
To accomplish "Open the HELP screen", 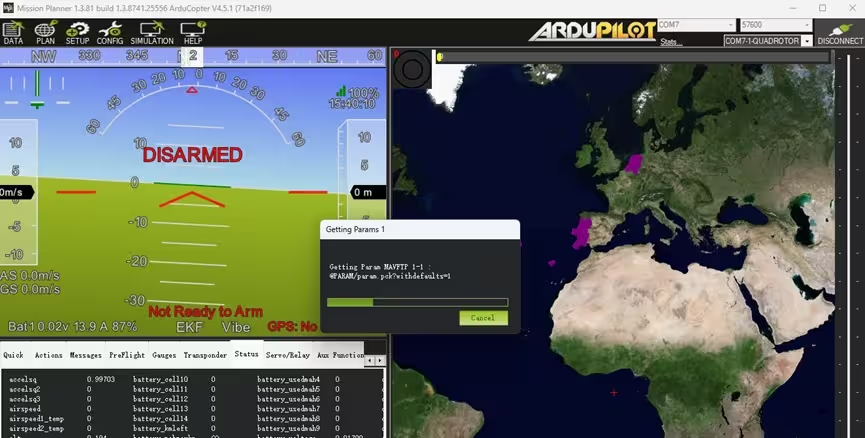I will tap(193, 33).
